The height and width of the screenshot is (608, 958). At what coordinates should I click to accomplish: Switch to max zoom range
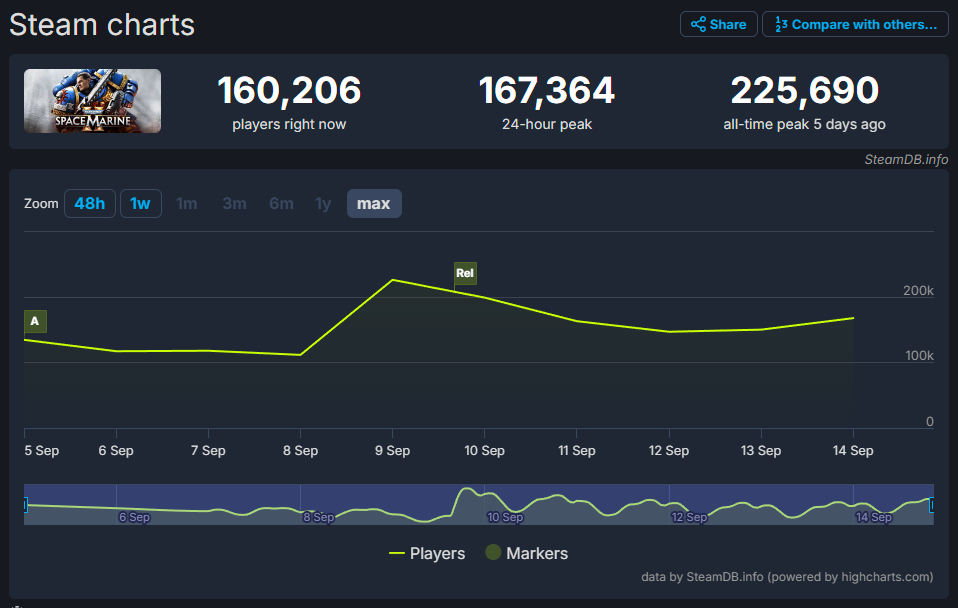[374, 203]
